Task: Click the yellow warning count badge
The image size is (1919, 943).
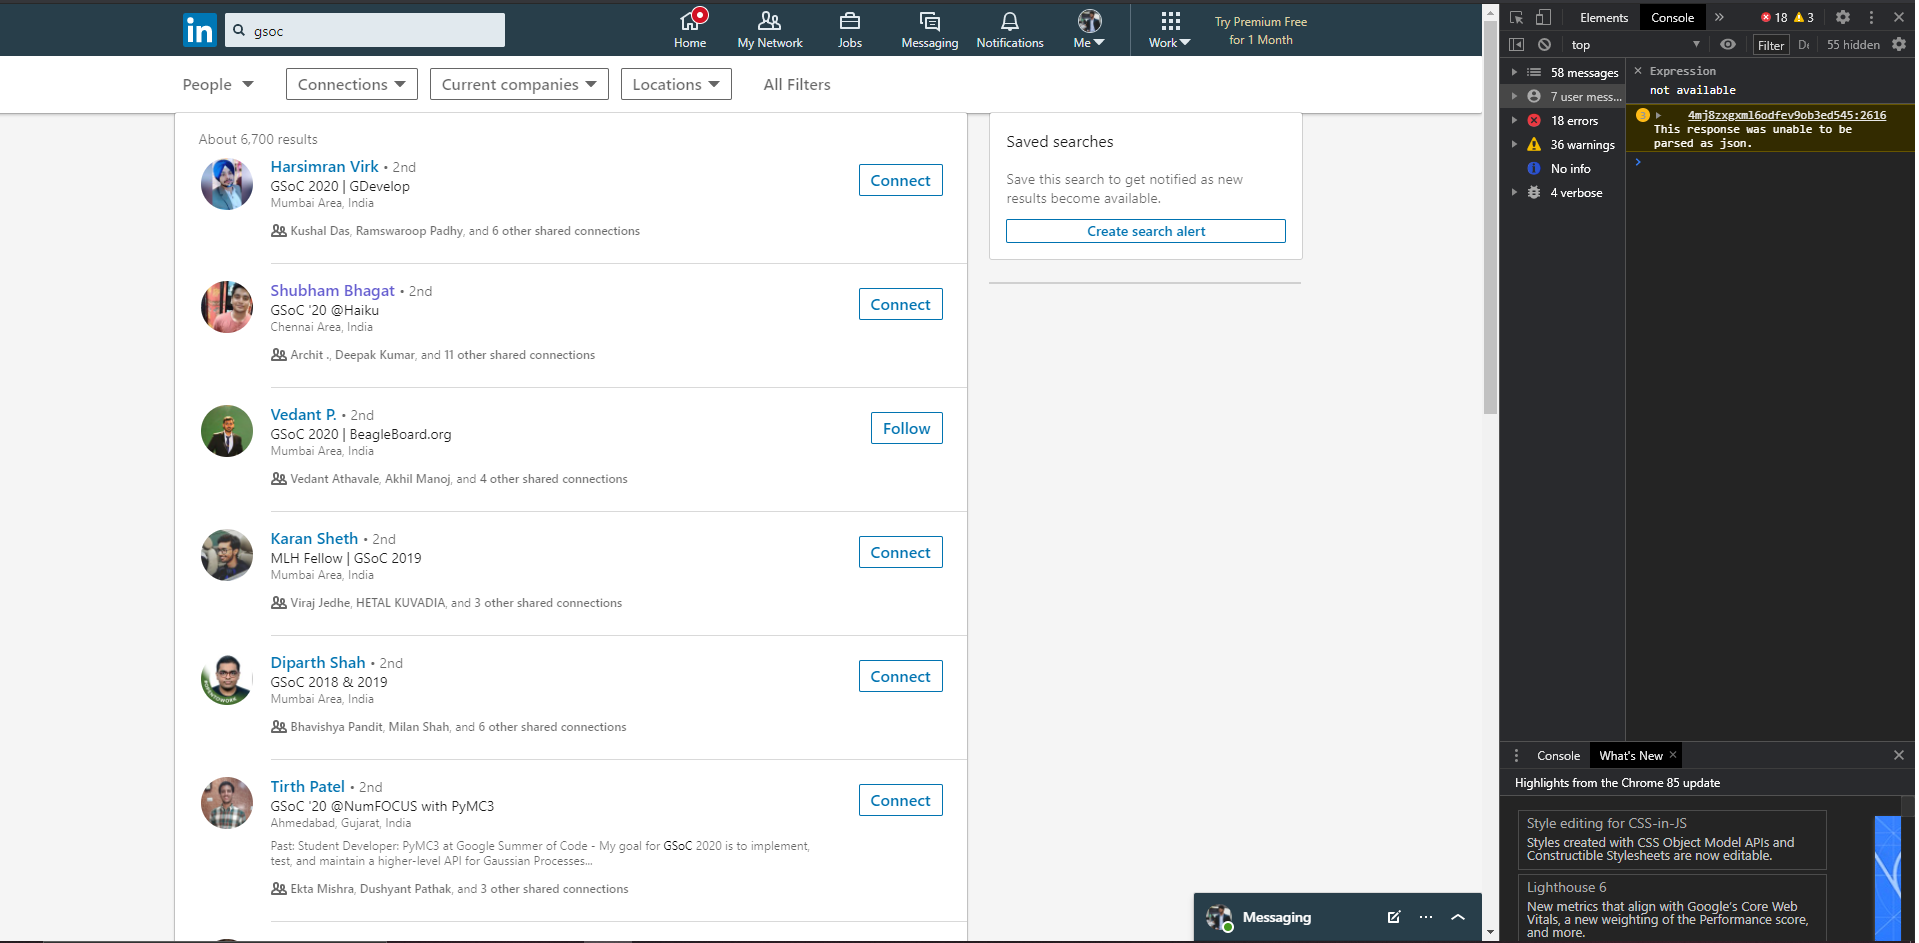Action: (1804, 17)
